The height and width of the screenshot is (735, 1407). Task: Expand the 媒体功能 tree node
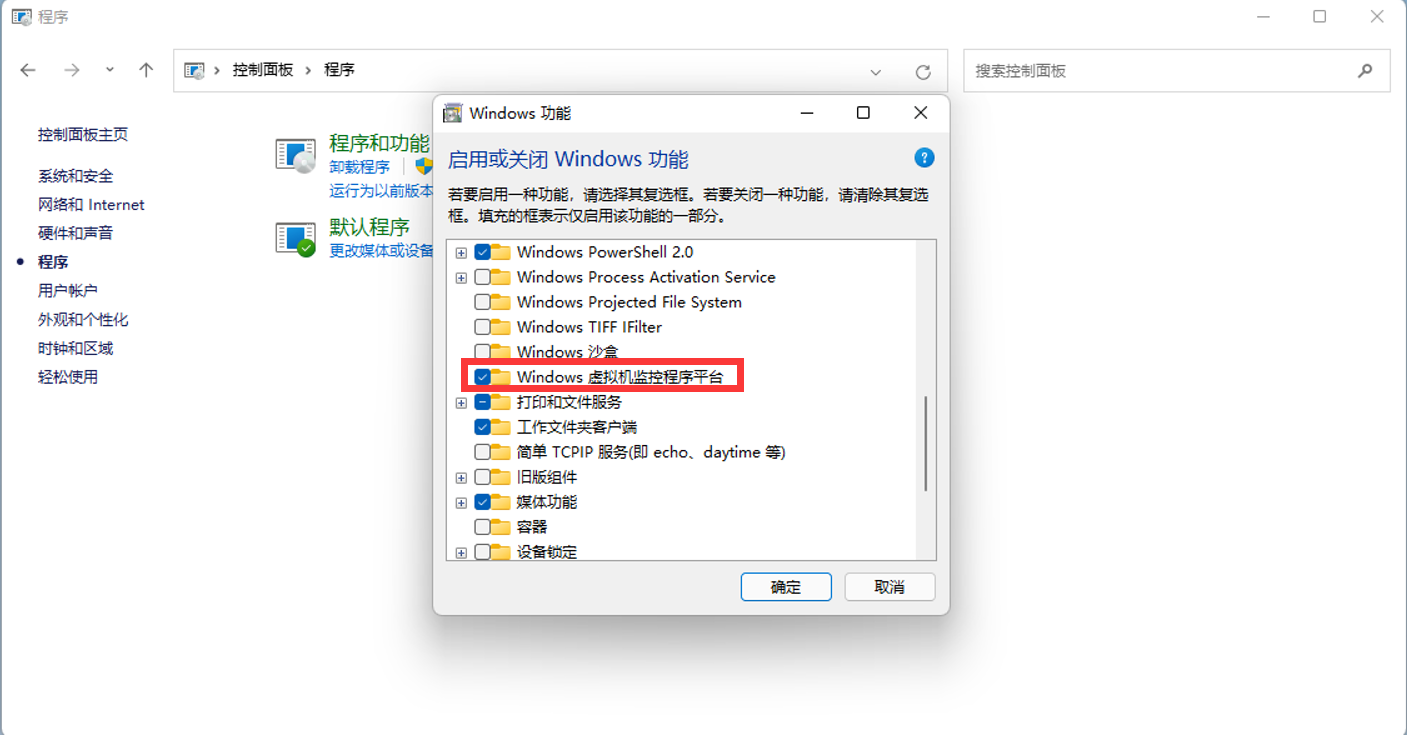(x=461, y=502)
